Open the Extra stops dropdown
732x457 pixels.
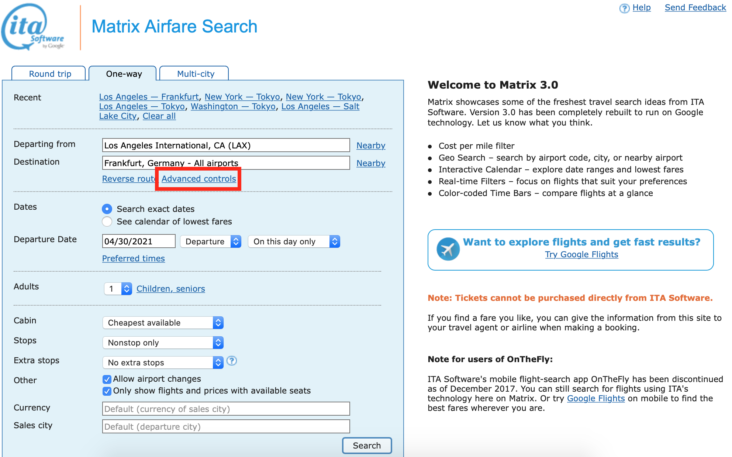coord(163,362)
